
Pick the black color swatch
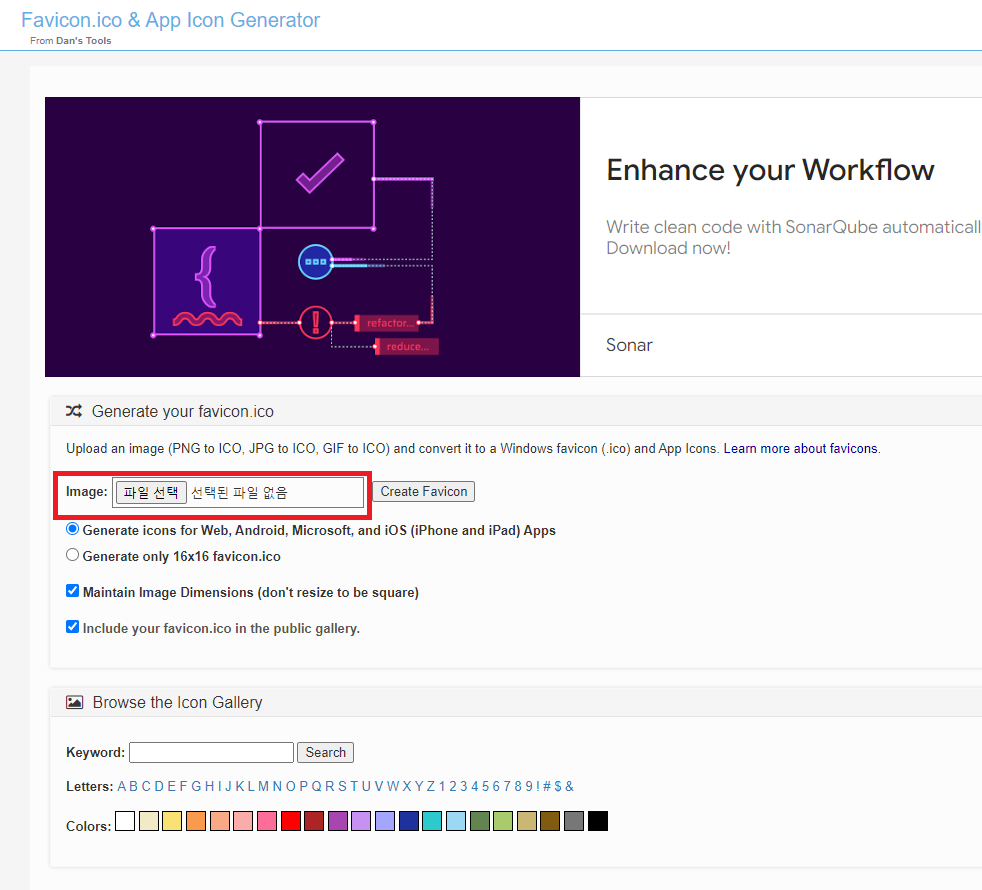point(597,820)
